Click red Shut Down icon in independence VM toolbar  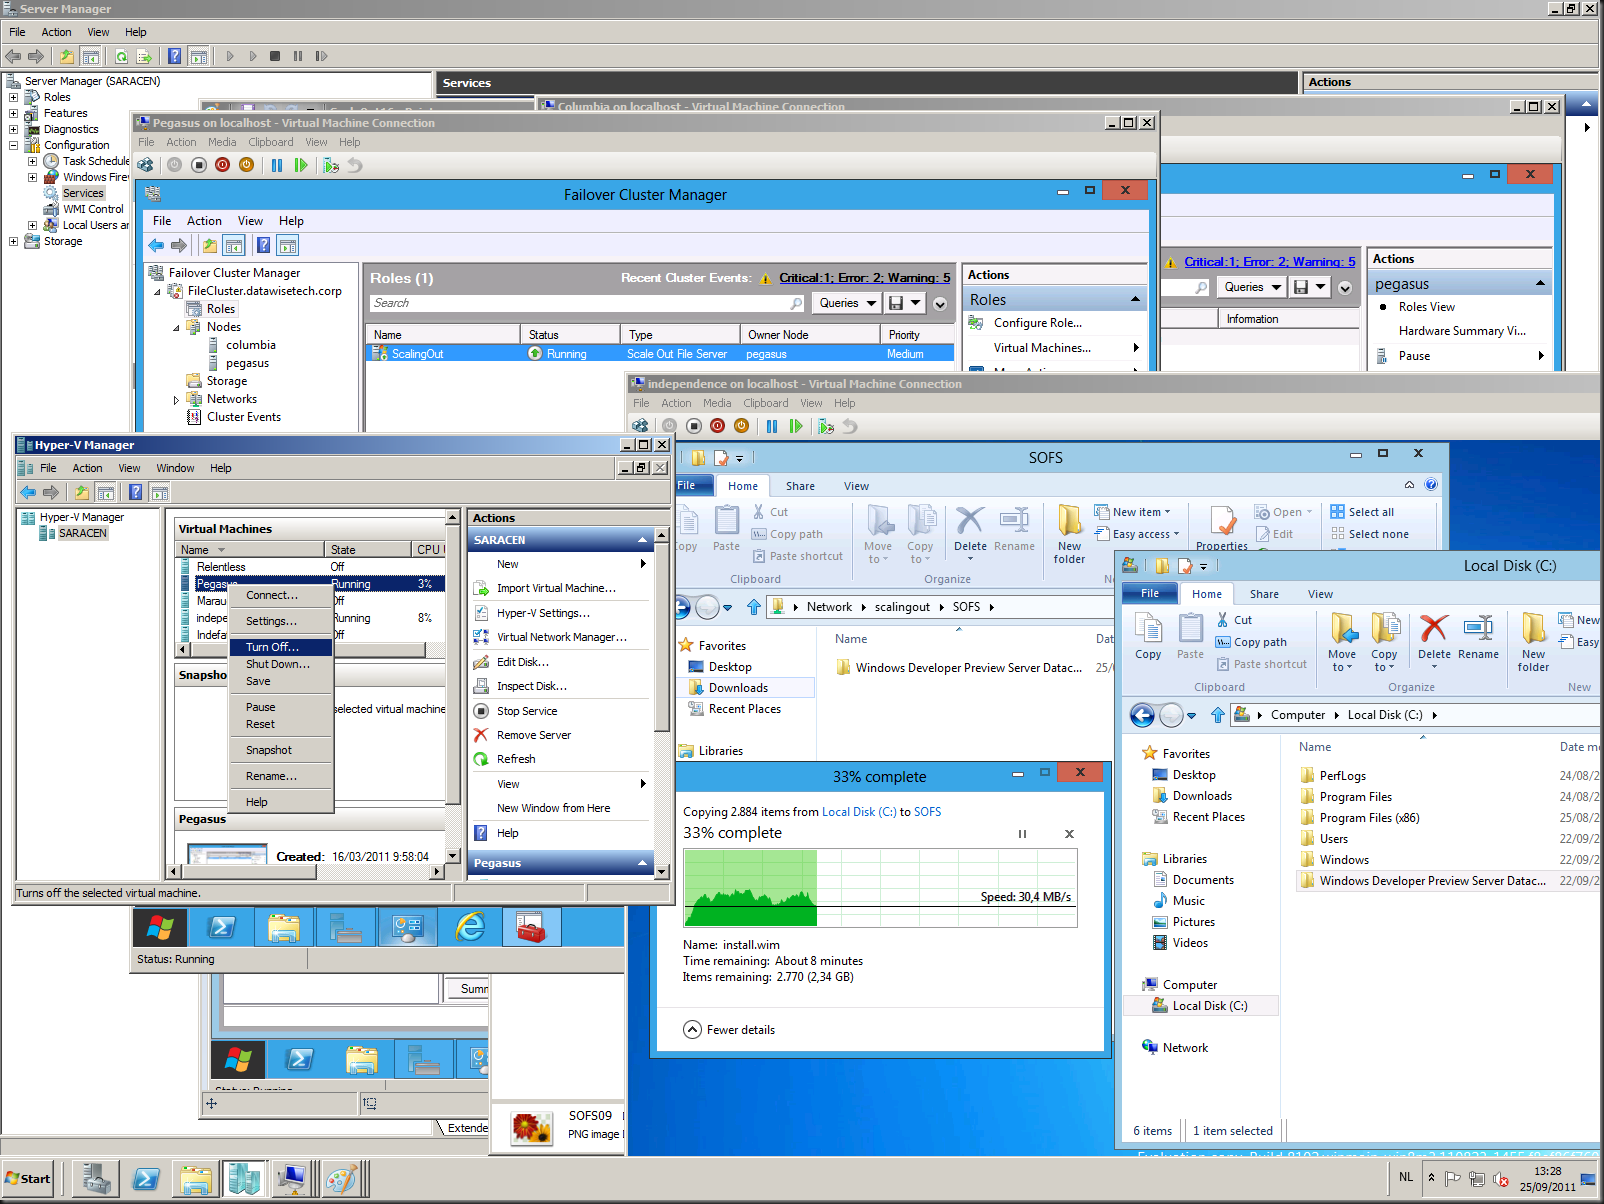[717, 426]
